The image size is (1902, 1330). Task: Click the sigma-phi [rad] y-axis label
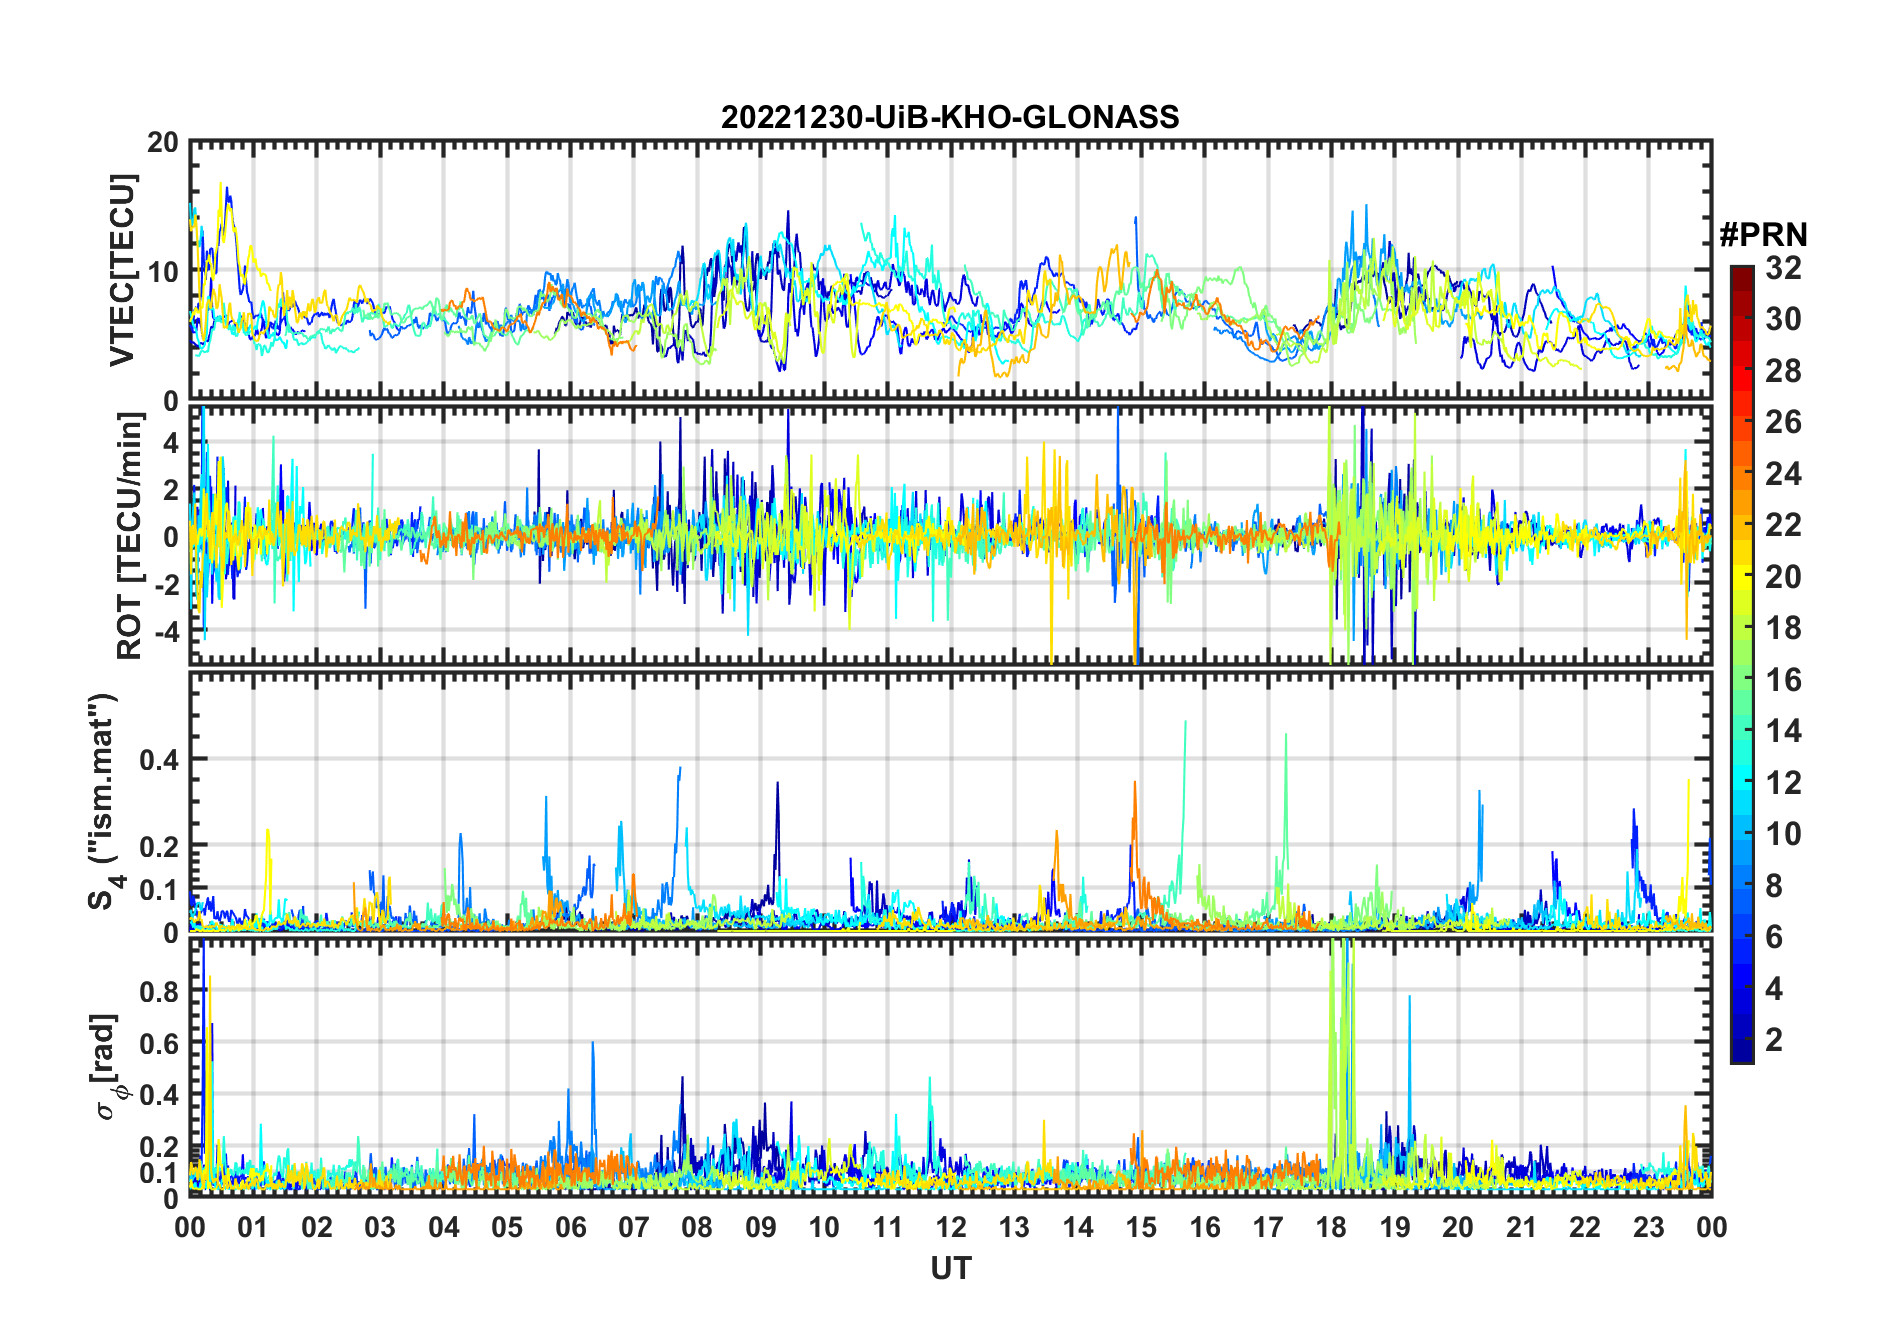(109, 1066)
